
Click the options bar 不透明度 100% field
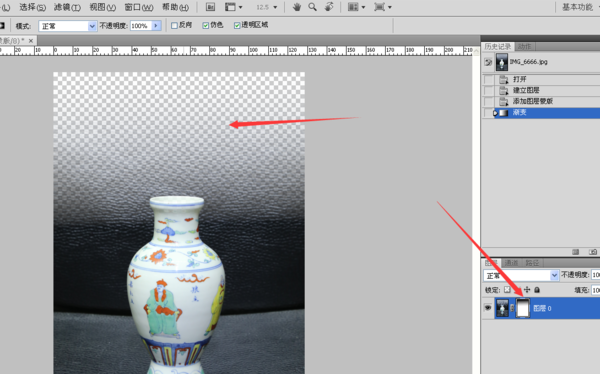141,26
